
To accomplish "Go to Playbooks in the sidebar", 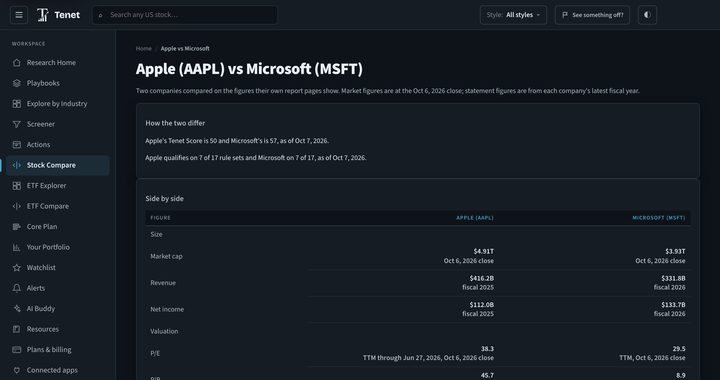I will (43, 83).
